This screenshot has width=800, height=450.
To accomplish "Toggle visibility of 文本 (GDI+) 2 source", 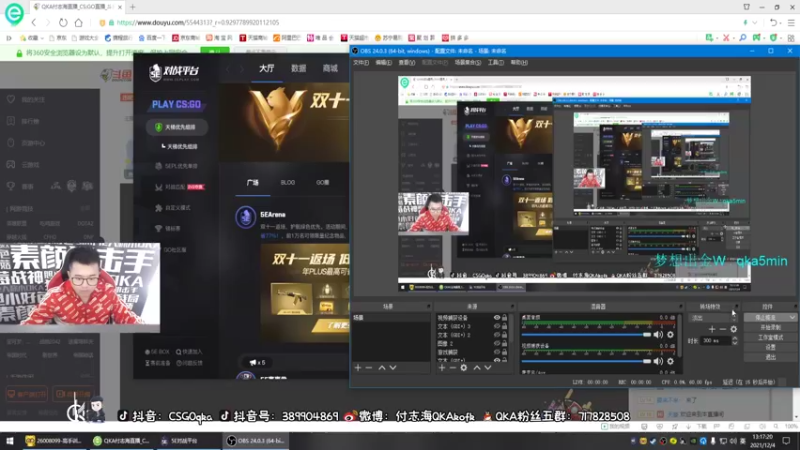I will (496, 335).
